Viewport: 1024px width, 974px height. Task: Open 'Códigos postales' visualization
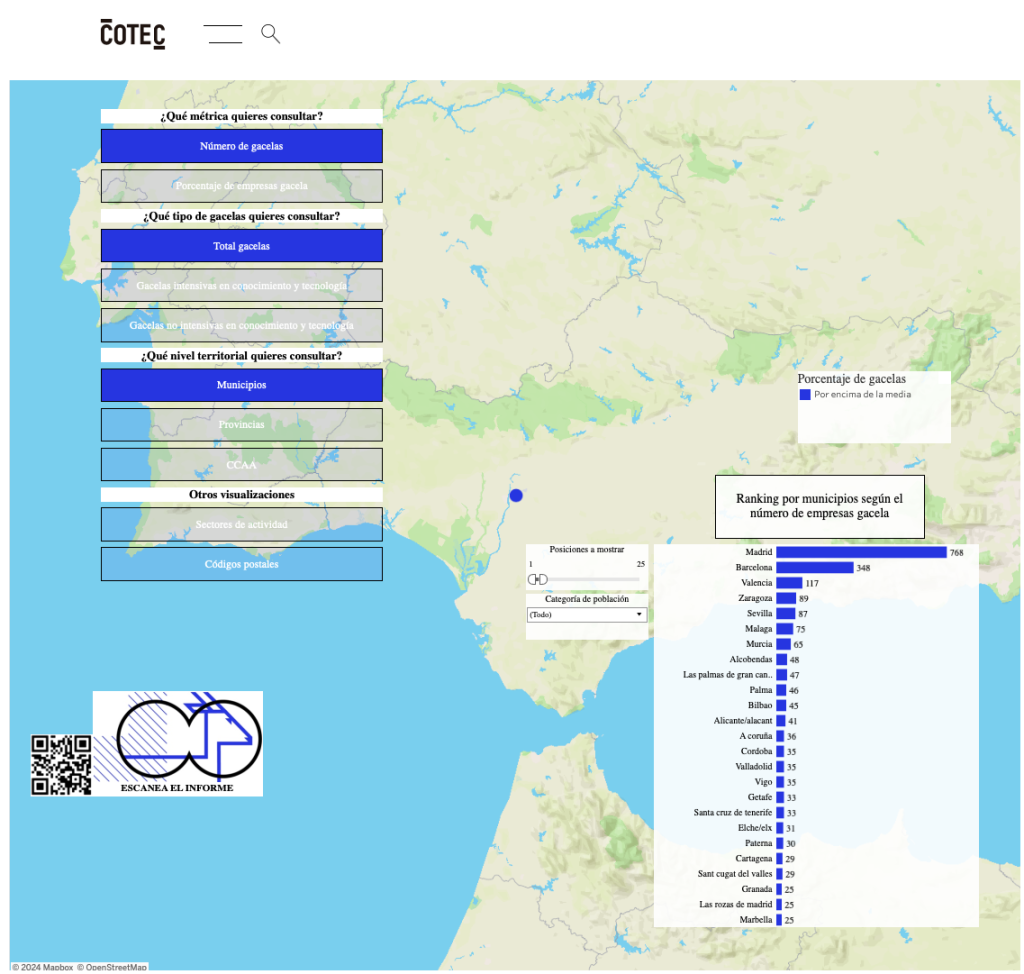(x=241, y=564)
